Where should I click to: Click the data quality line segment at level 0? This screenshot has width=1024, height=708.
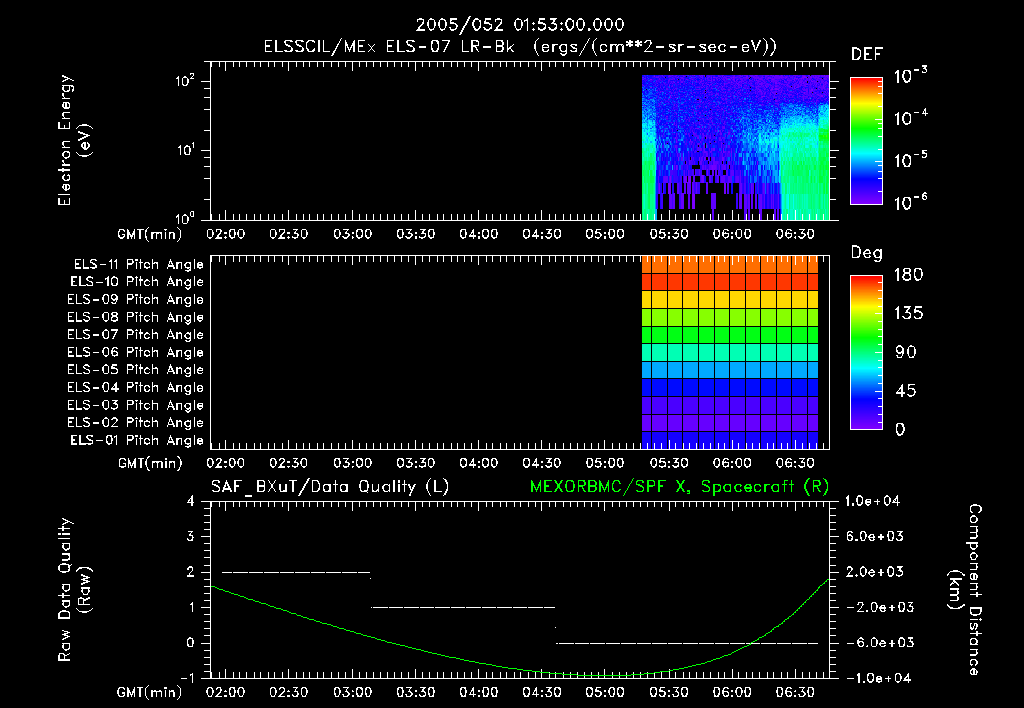click(687, 643)
